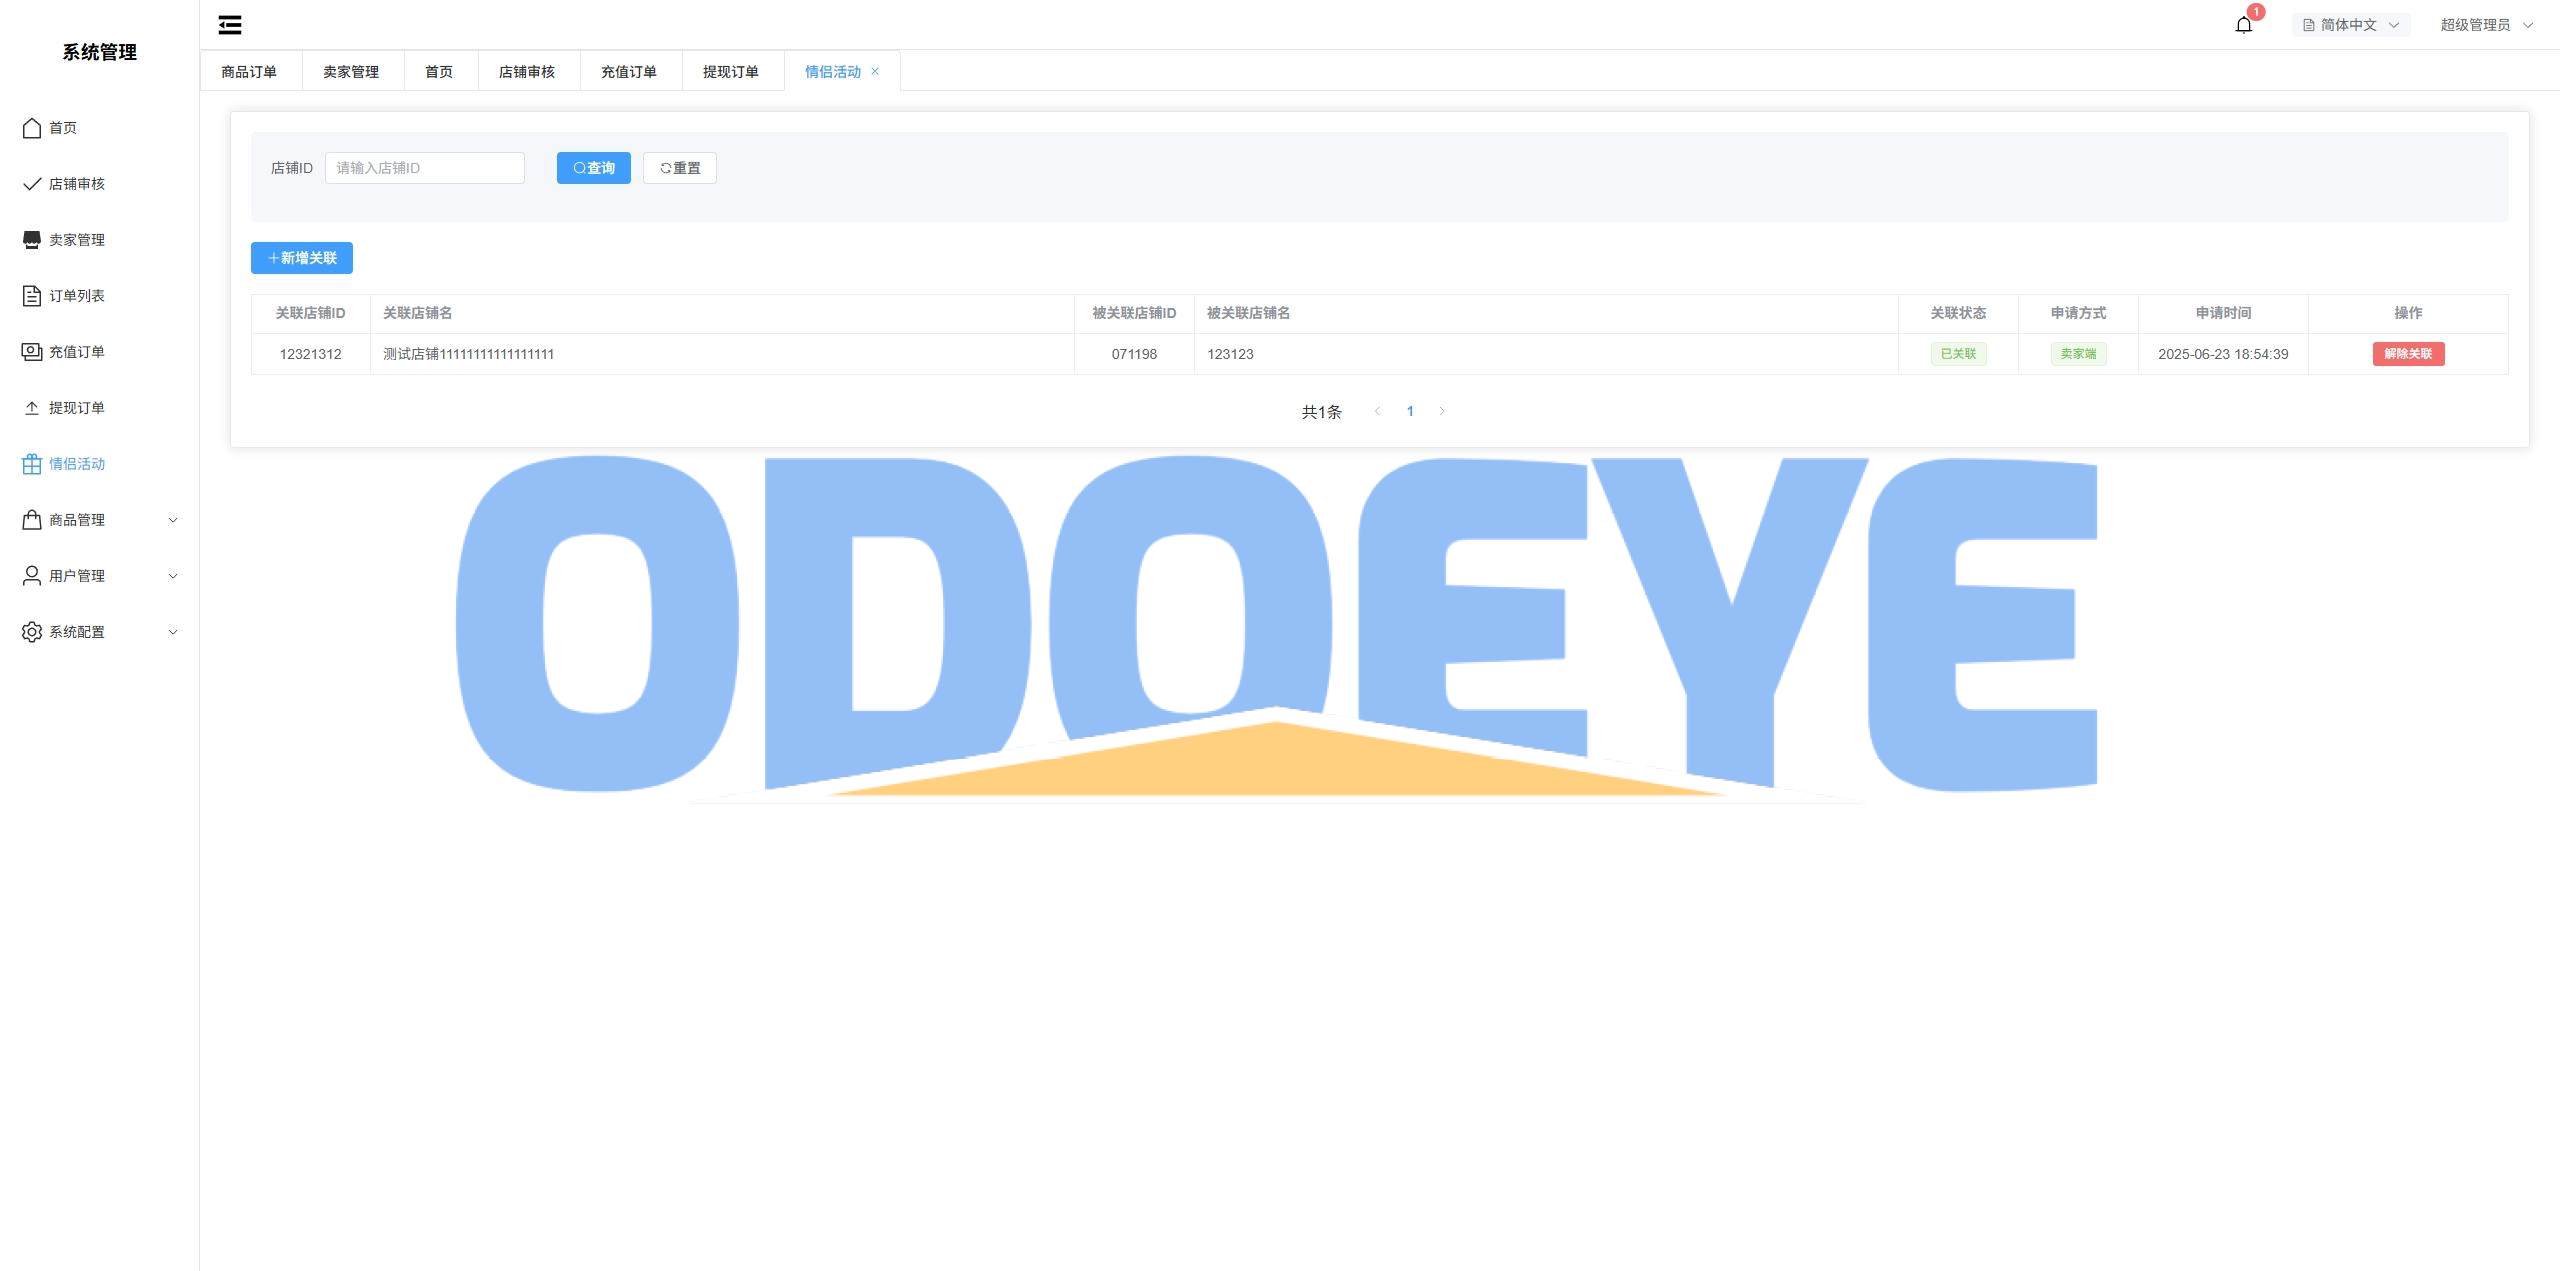The image size is (2560, 1271).
Task: Click the 解除关联 red button
Action: pos(2408,354)
